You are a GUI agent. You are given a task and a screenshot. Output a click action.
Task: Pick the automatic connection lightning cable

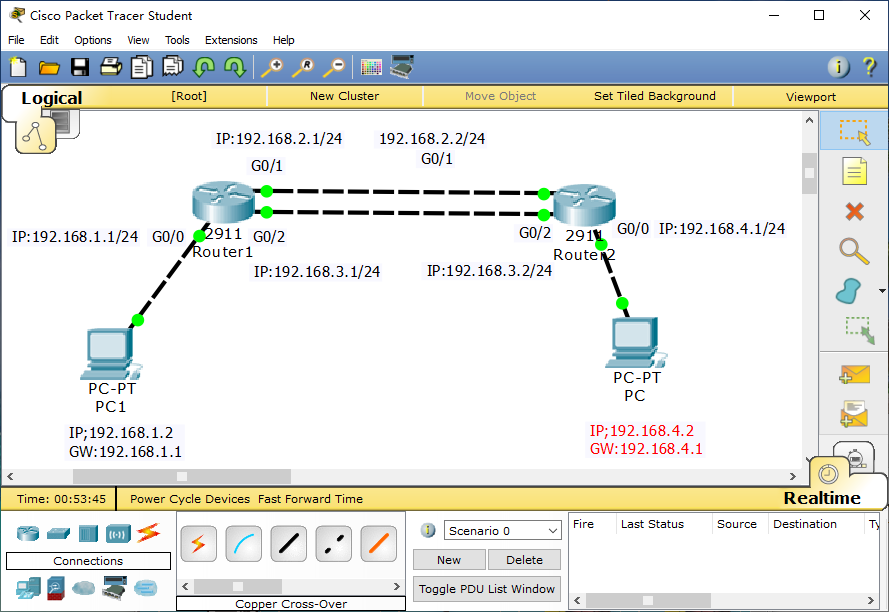[198, 544]
